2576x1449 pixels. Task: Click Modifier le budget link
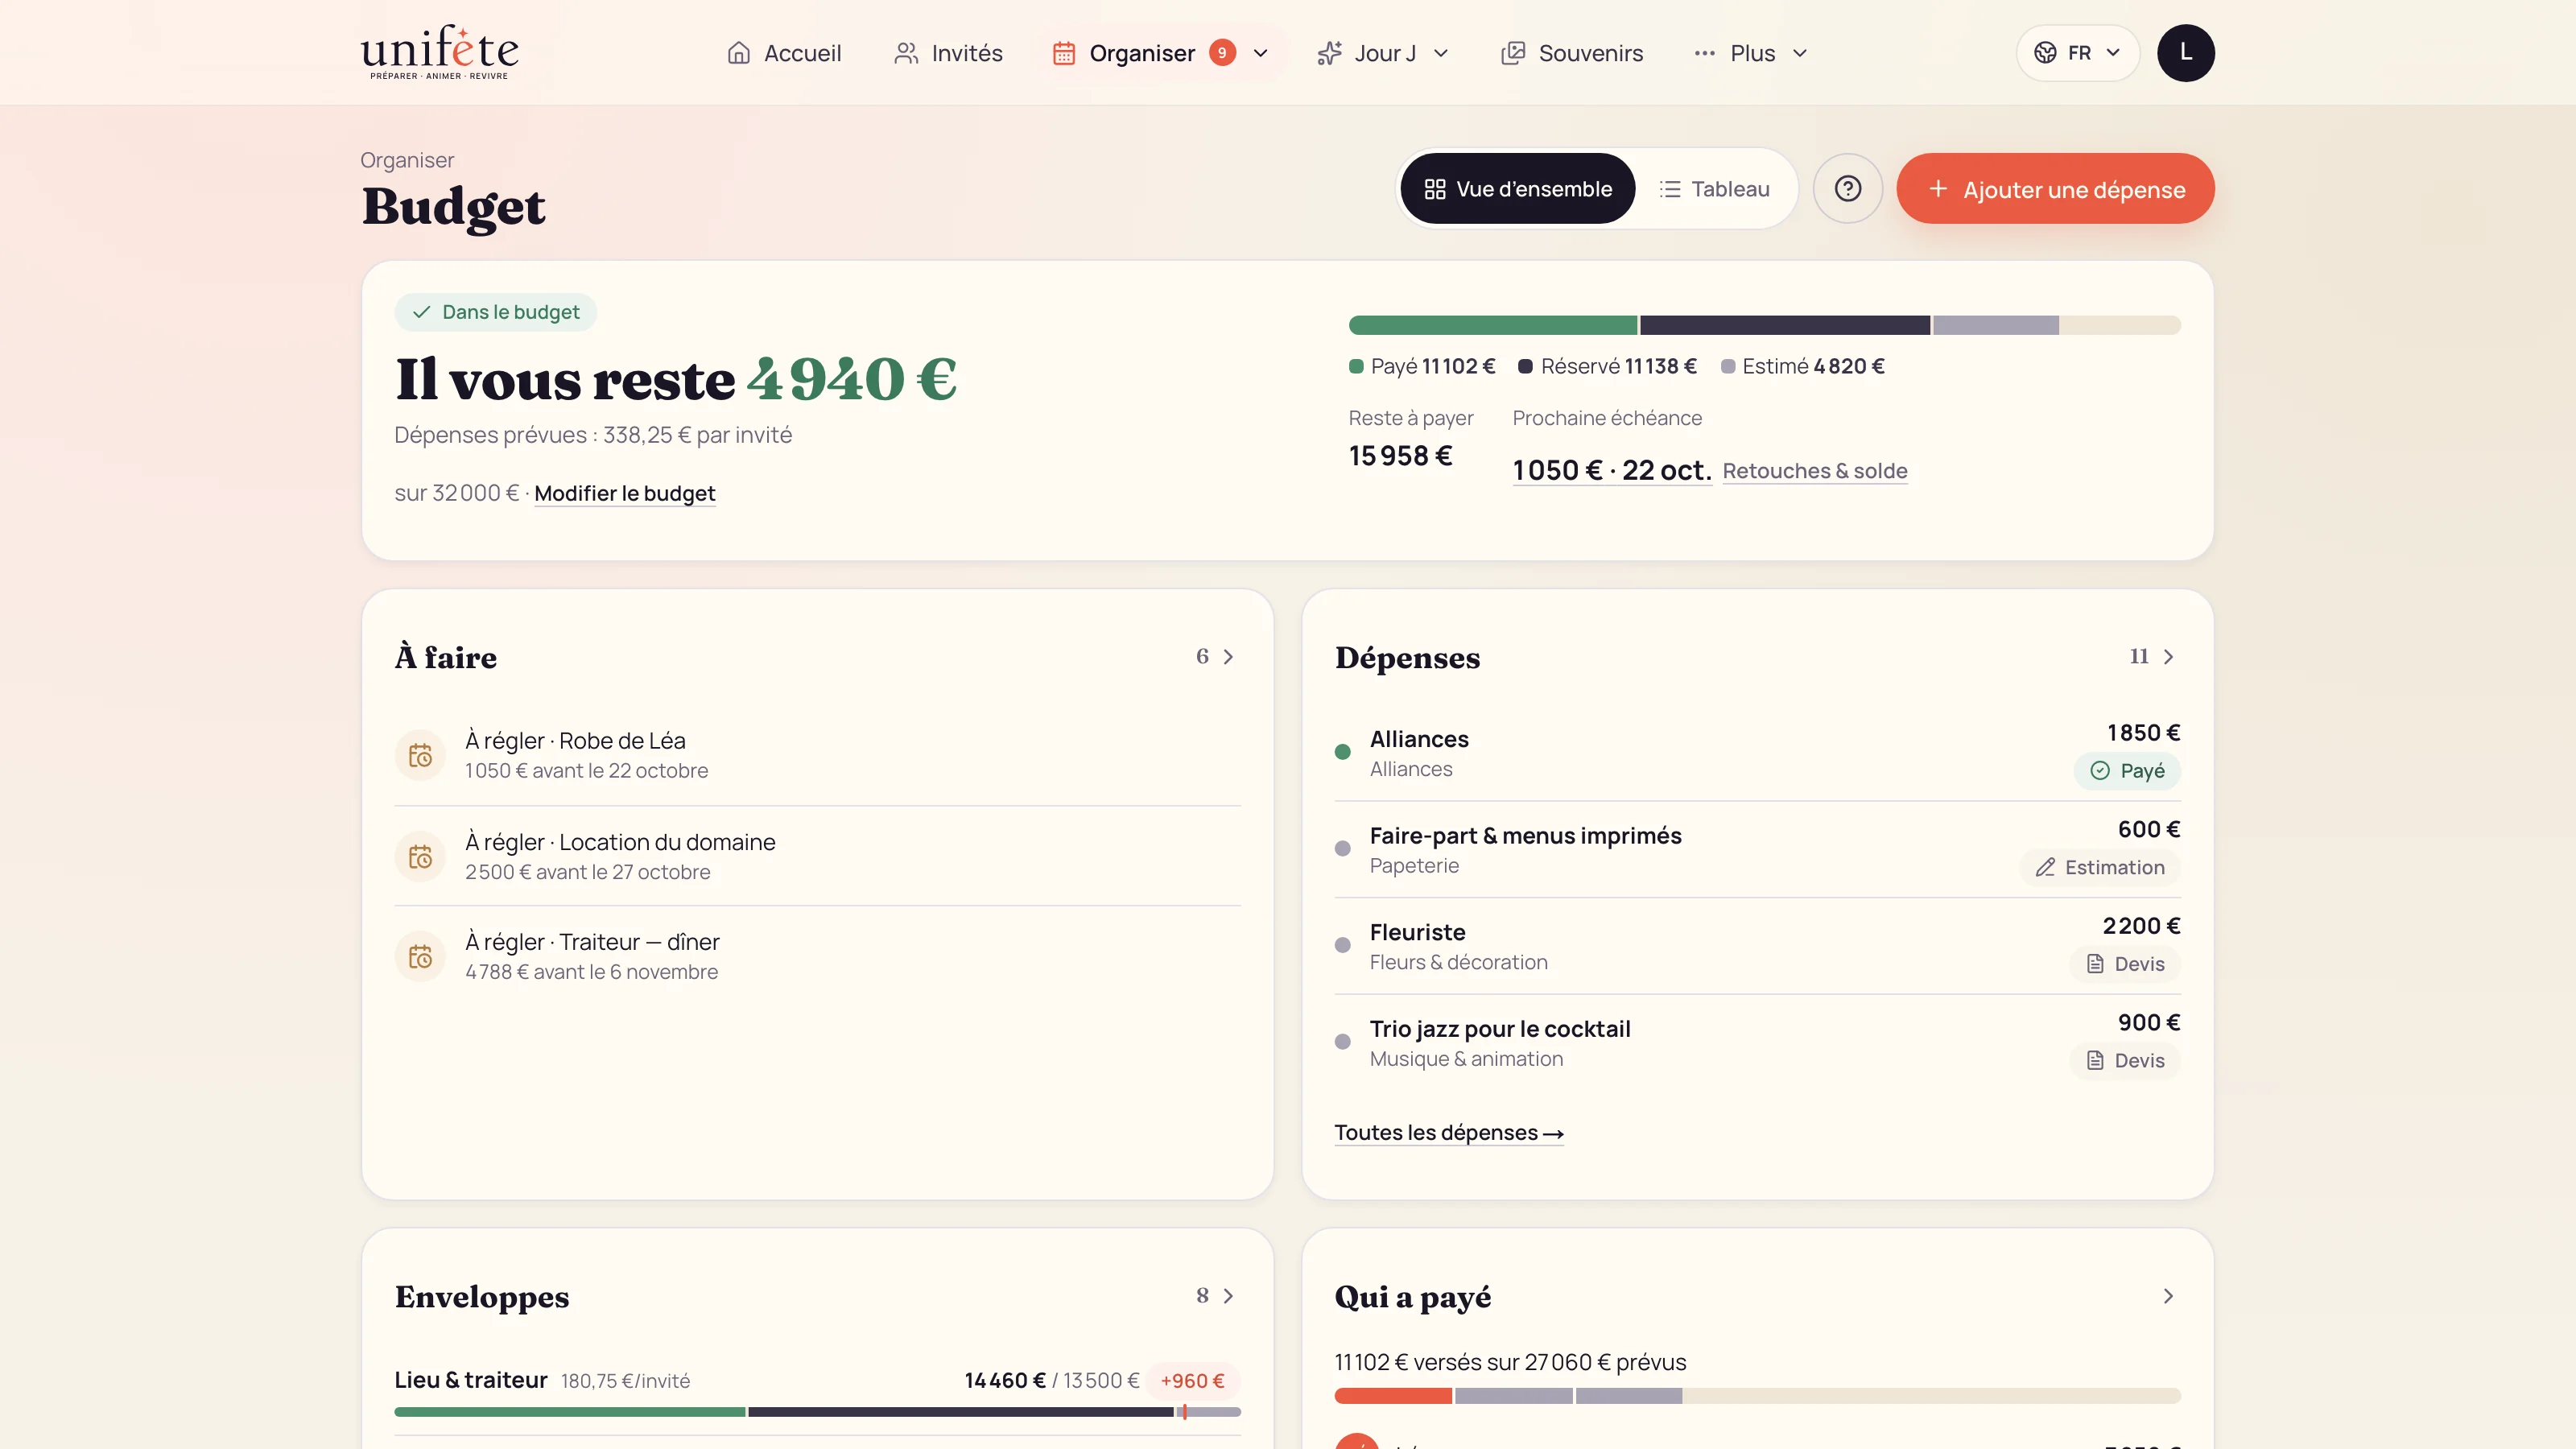tap(624, 493)
